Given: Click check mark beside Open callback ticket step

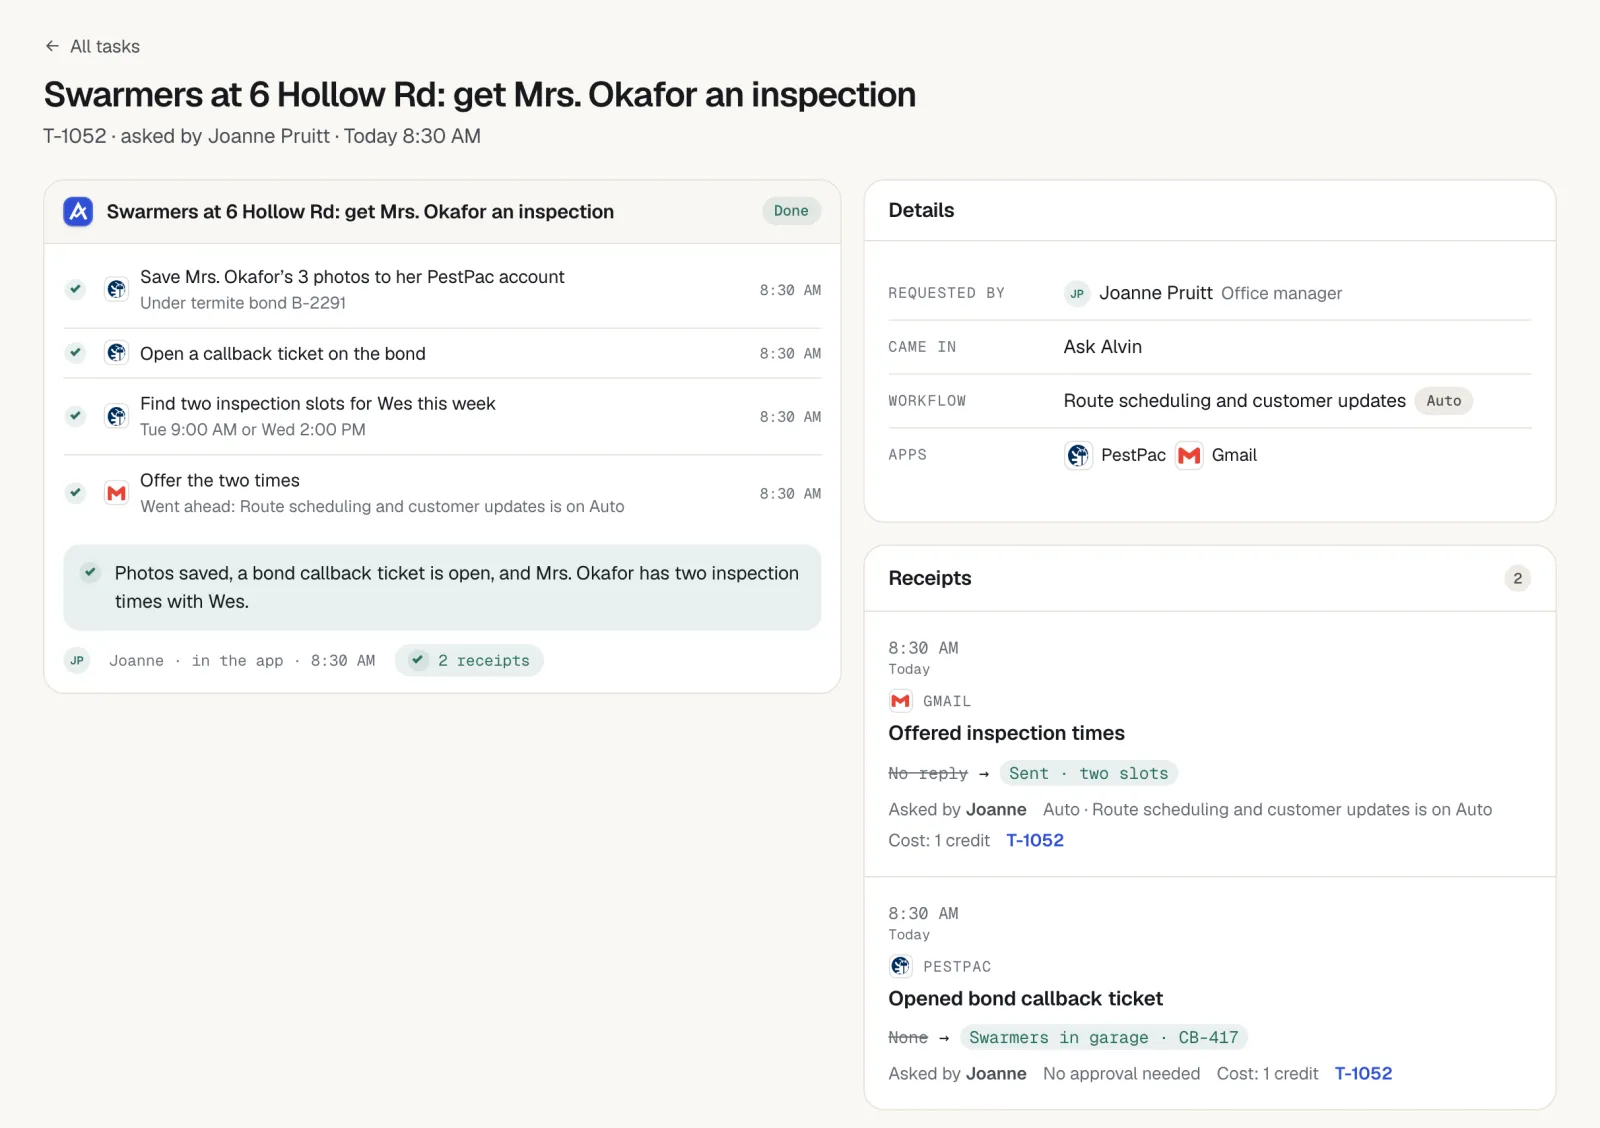Looking at the screenshot, I should [75, 353].
